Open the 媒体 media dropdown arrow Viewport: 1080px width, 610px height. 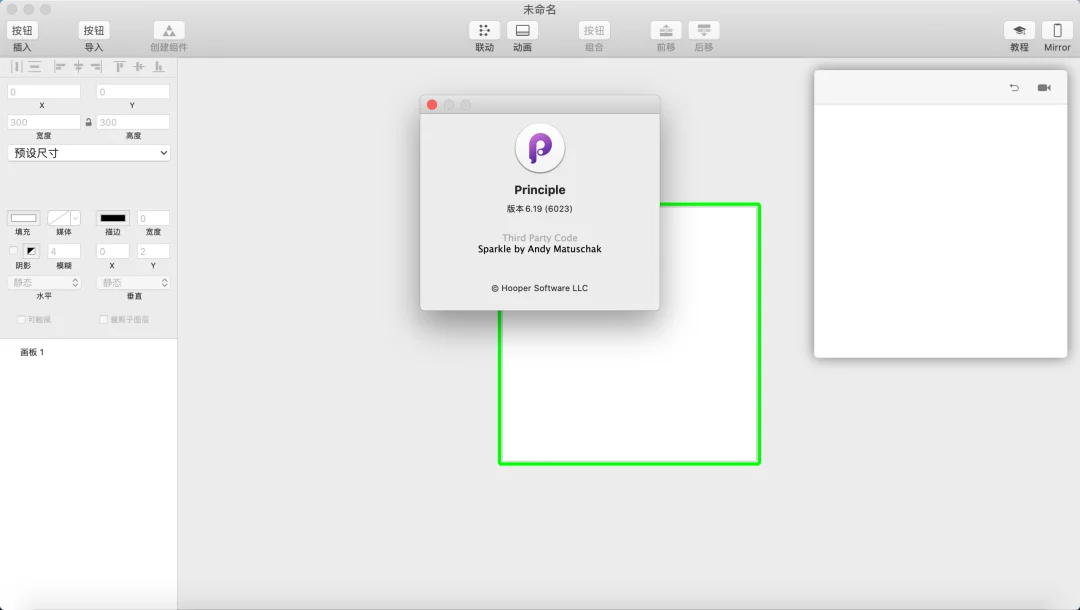pos(75,218)
